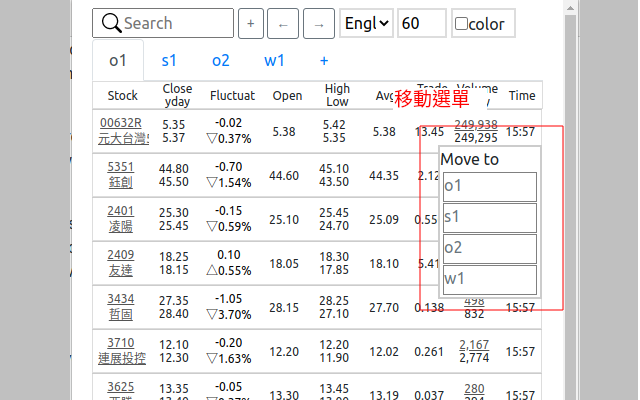Toggle the color checkbox
This screenshot has width=640, height=400.
pyautogui.click(x=461, y=23)
